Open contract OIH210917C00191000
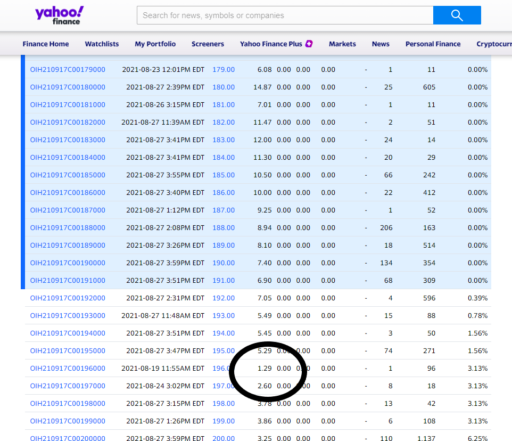The height and width of the screenshot is (441, 512). (x=68, y=281)
